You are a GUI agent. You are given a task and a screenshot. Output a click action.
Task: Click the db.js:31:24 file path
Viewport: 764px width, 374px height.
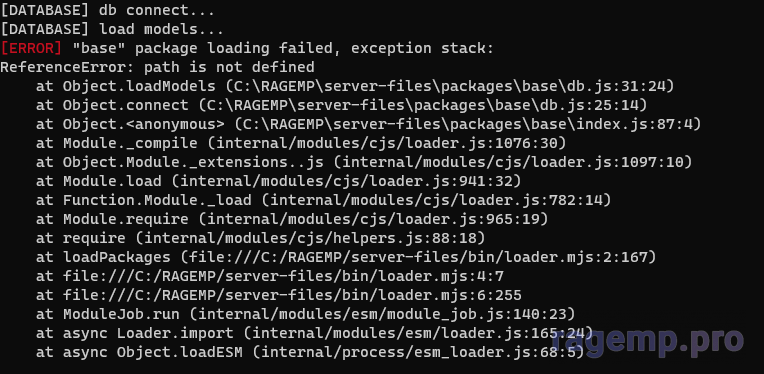450,86
